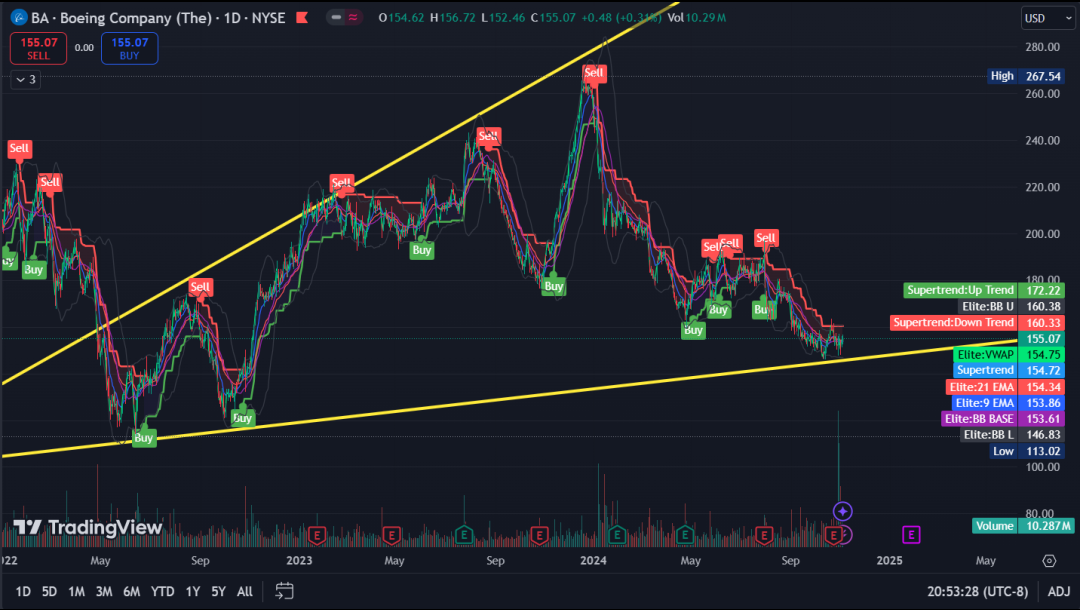
Task: Click the green earnings E marker near May 2024
Action: pos(685,534)
